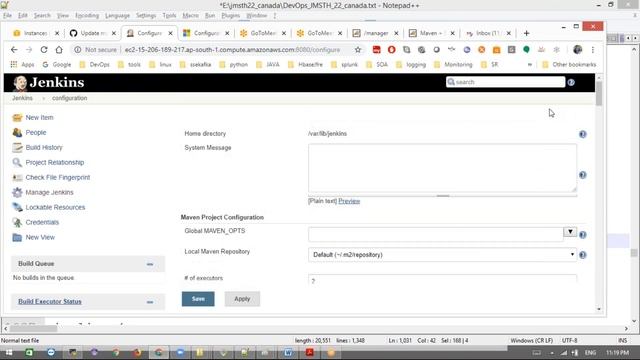Open splunk bookmarks folder
Image resolution: width=640 pixels, height=360 pixels.
coord(345,64)
